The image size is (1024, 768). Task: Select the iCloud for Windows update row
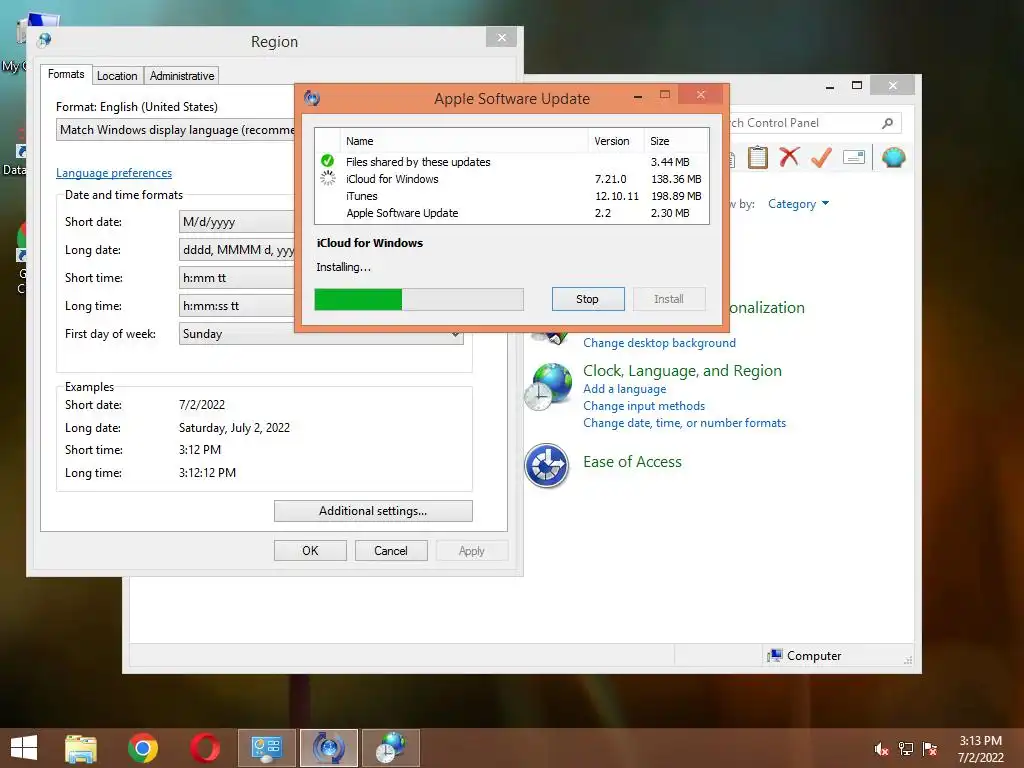click(x=511, y=179)
